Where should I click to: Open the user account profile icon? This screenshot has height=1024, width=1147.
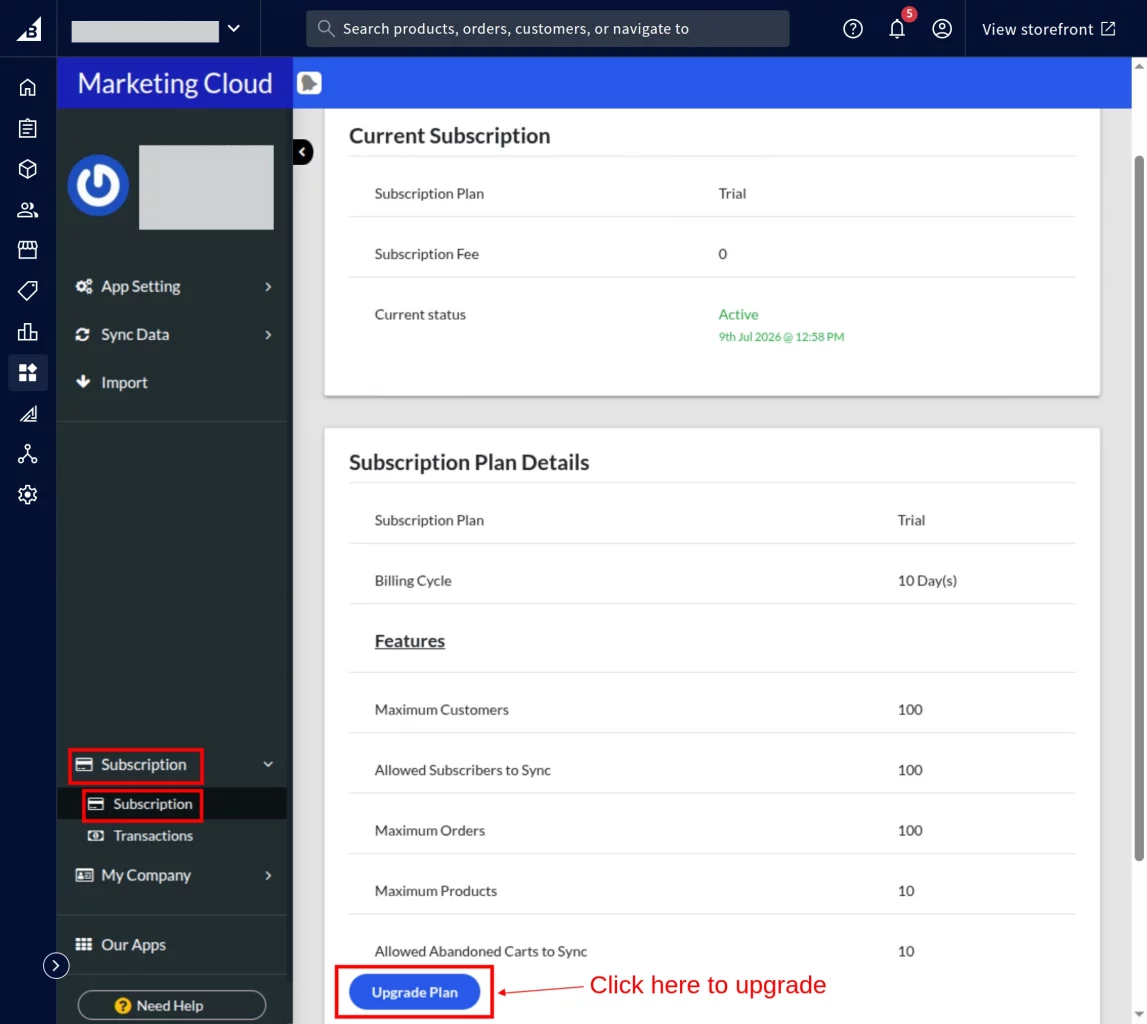pos(941,29)
